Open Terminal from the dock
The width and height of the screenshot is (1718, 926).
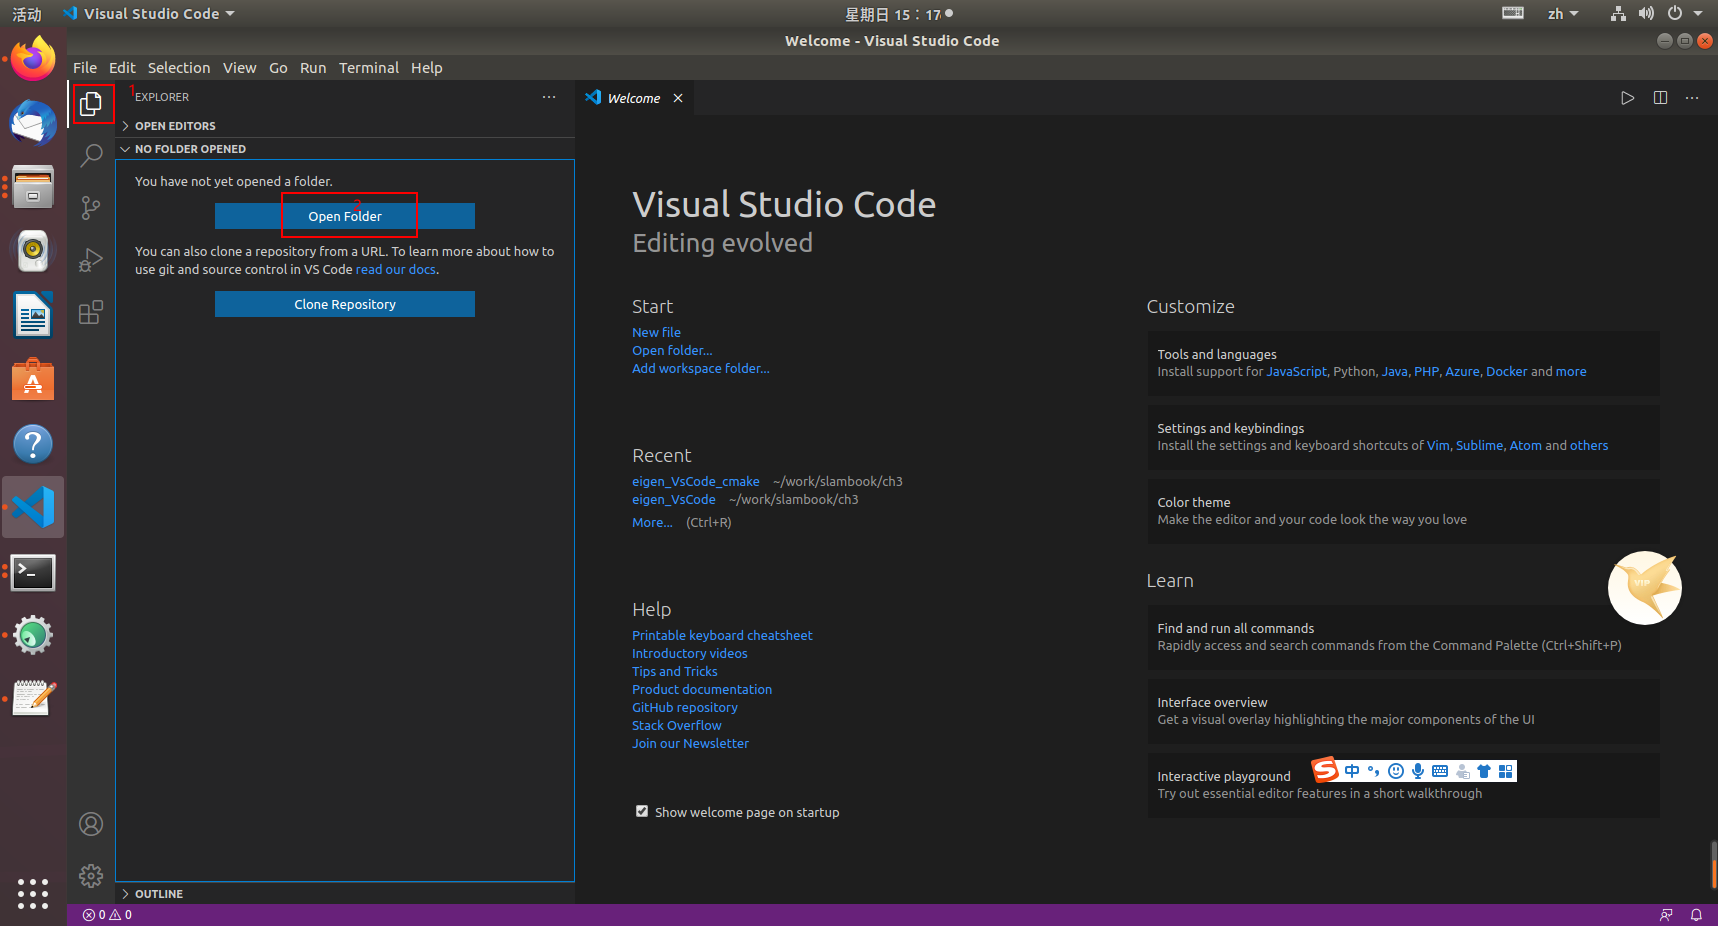[33, 572]
